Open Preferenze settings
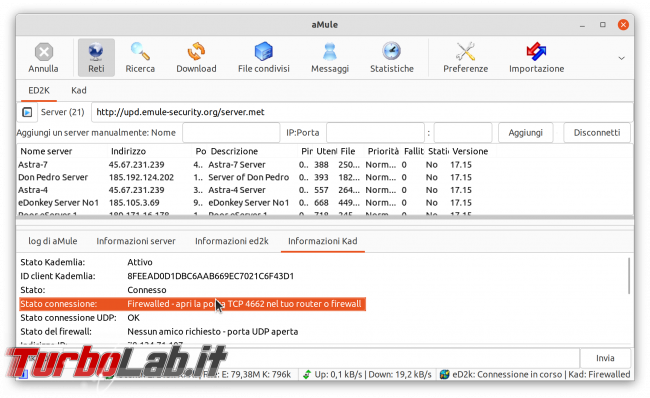 pos(465,58)
